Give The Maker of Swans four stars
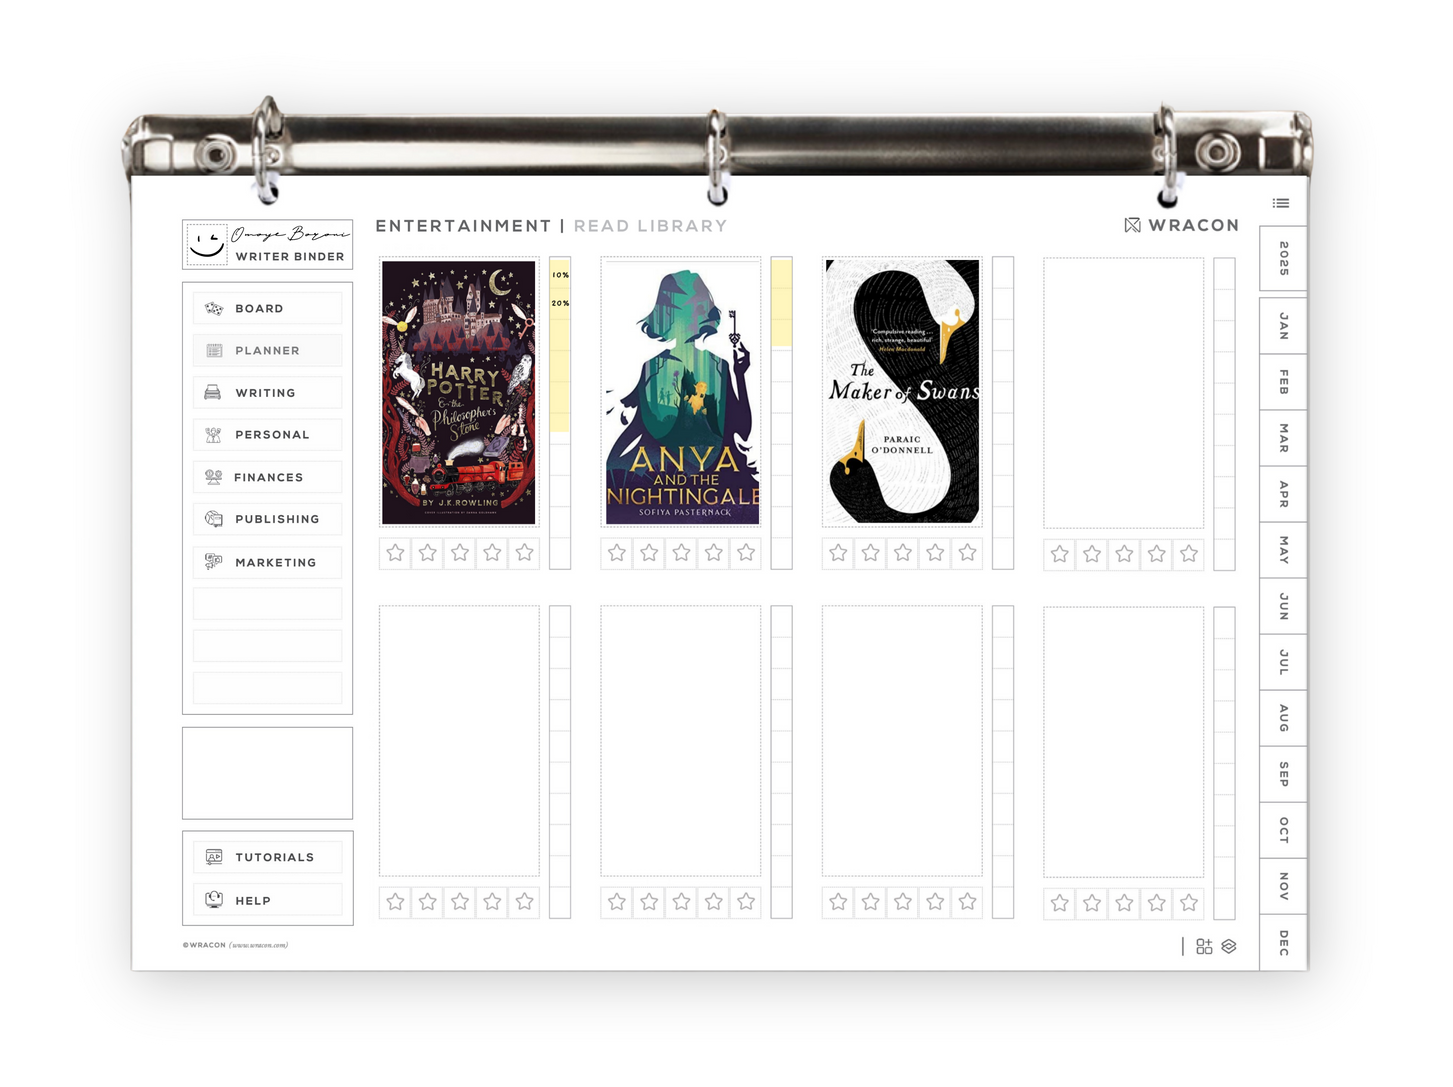Image resolution: width=1453 pixels, height=1087 pixels. 935,553
